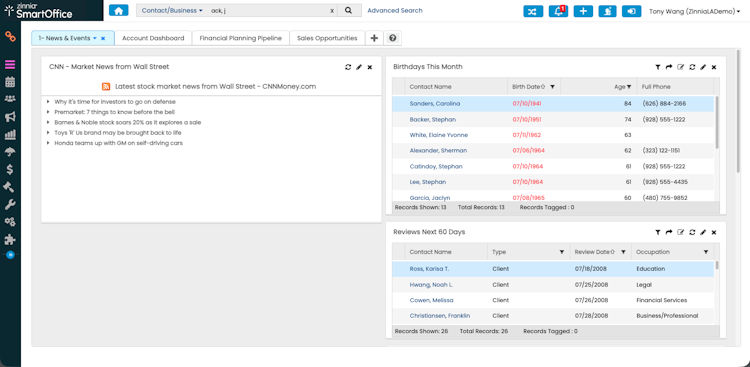Open the Contact/Business search type dropdown

click(x=172, y=11)
